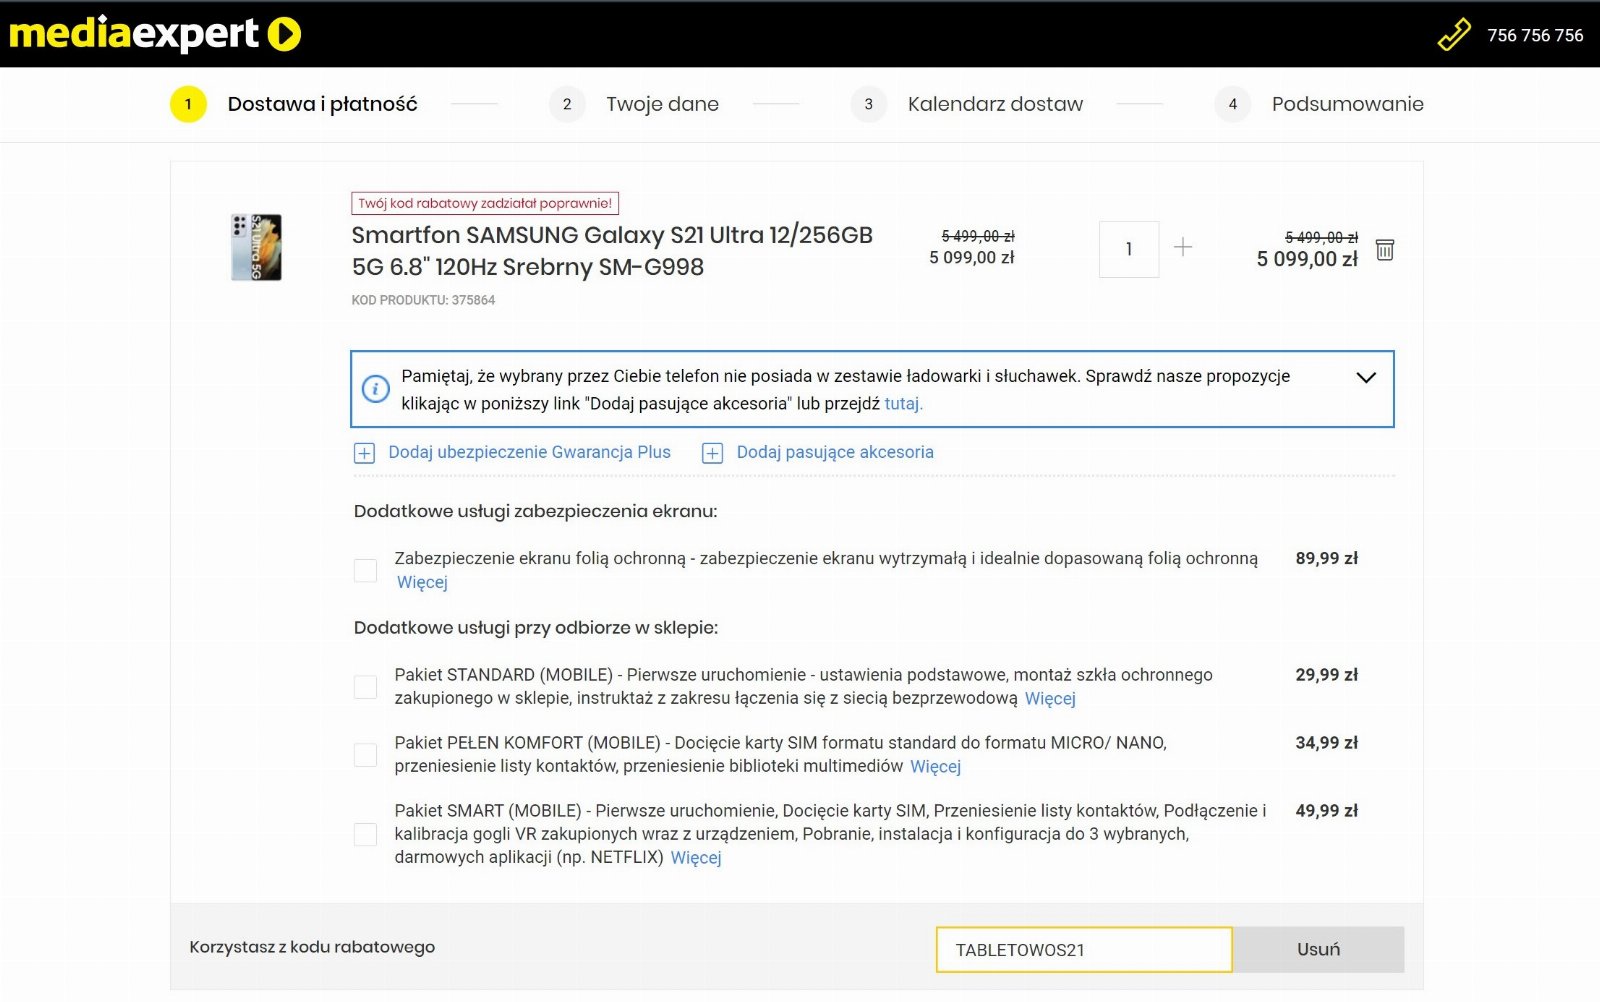Screen dimensions: 1600x1002
Task: Click the quantity field showing 1
Action: (1129, 249)
